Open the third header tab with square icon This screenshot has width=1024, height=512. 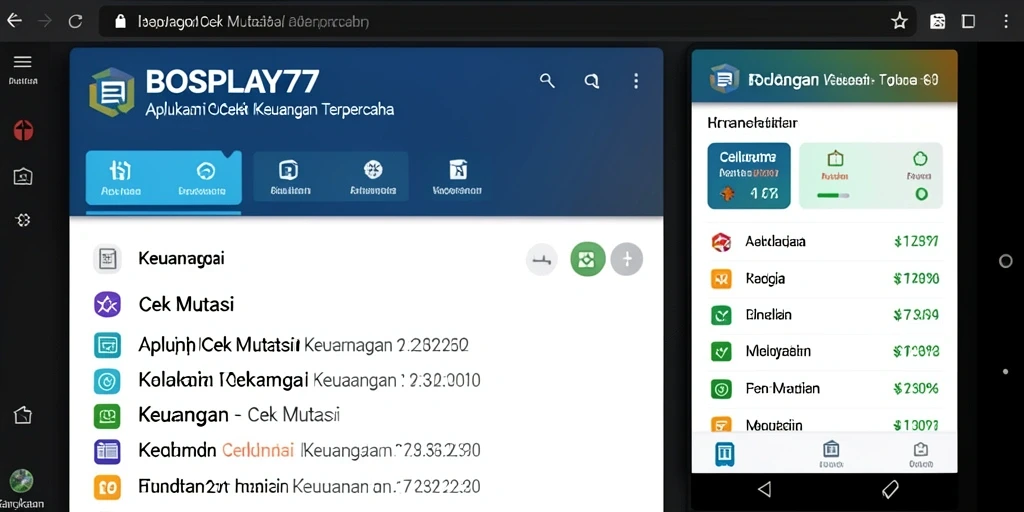(x=290, y=178)
